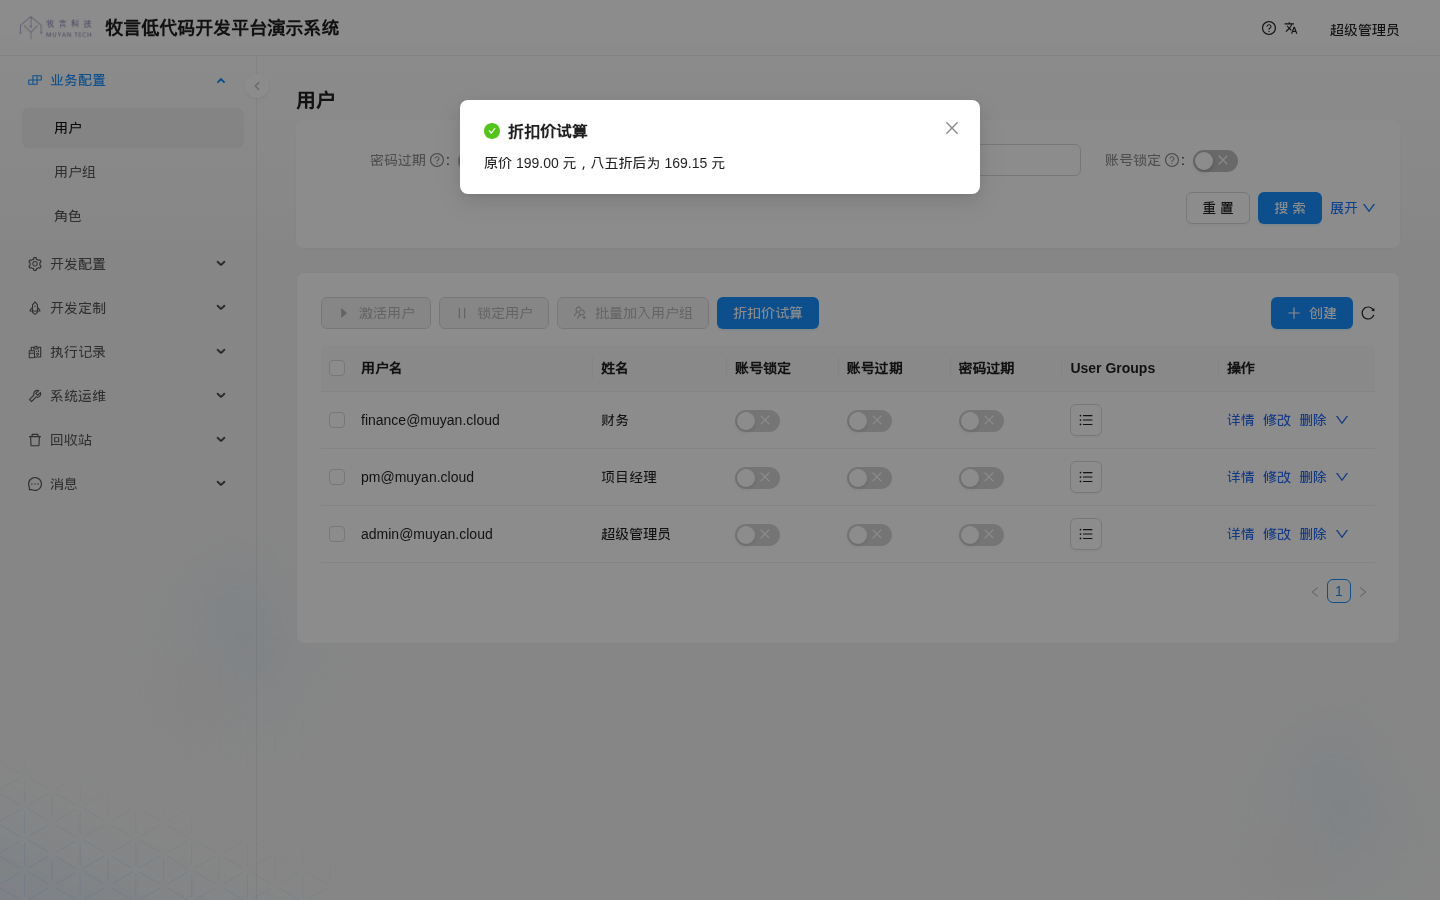This screenshot has height=900, width=1440.
Task: Show the 账号锁定 filter help tooltip
Action: click(1172, 160)
